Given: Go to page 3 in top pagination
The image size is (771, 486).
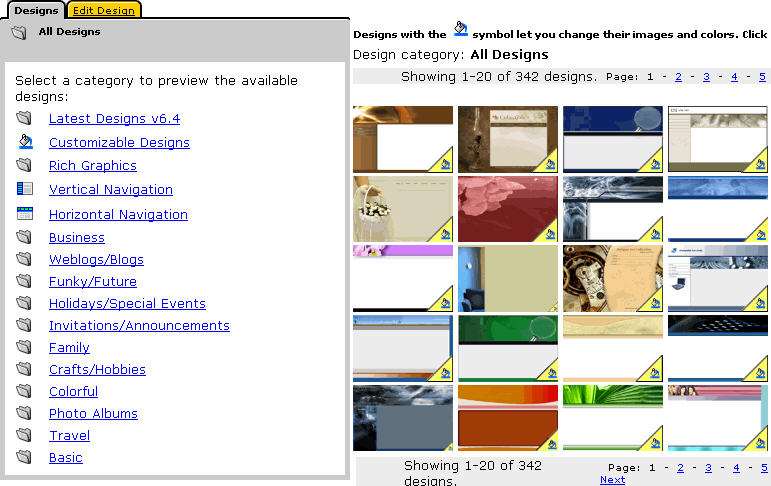Looking at the screenshot, I should 707,77.
